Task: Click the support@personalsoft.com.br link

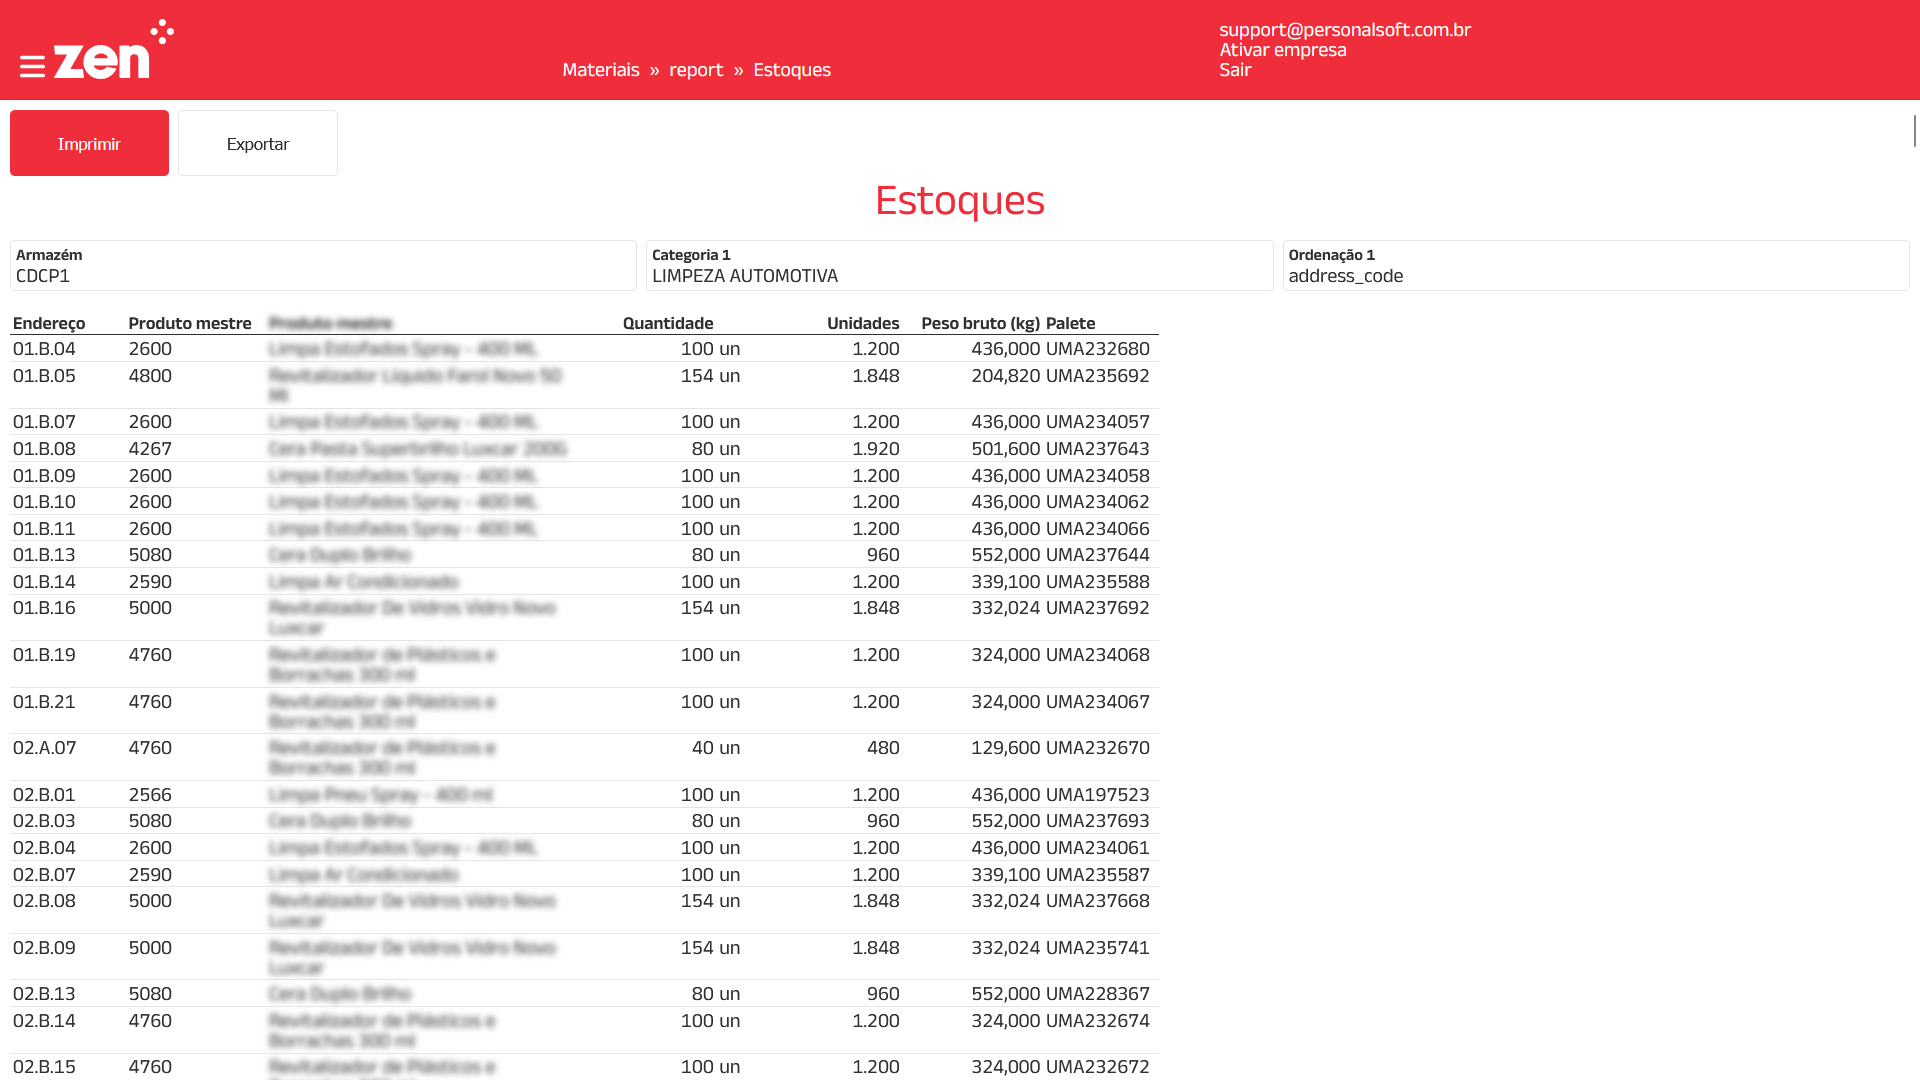Action: coord(1344,30)
